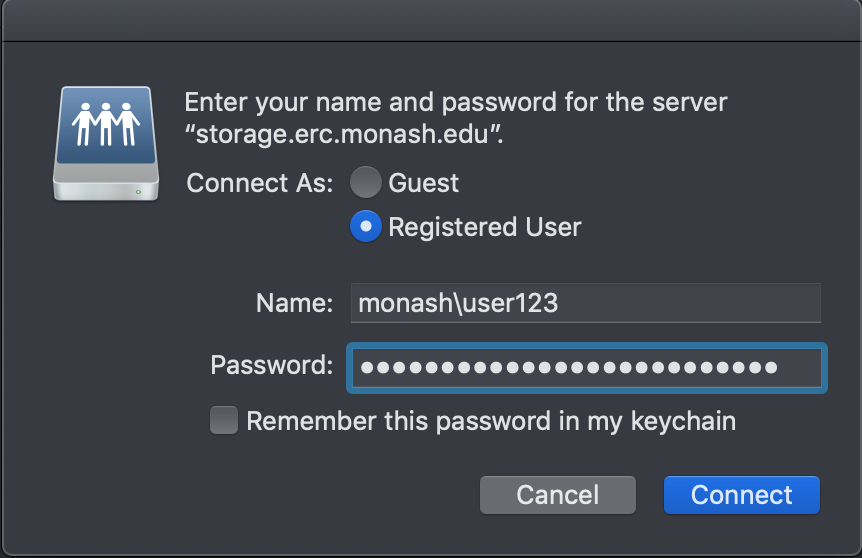
Task: Select the Guest radio button
Action: click(x=366, y=183)
